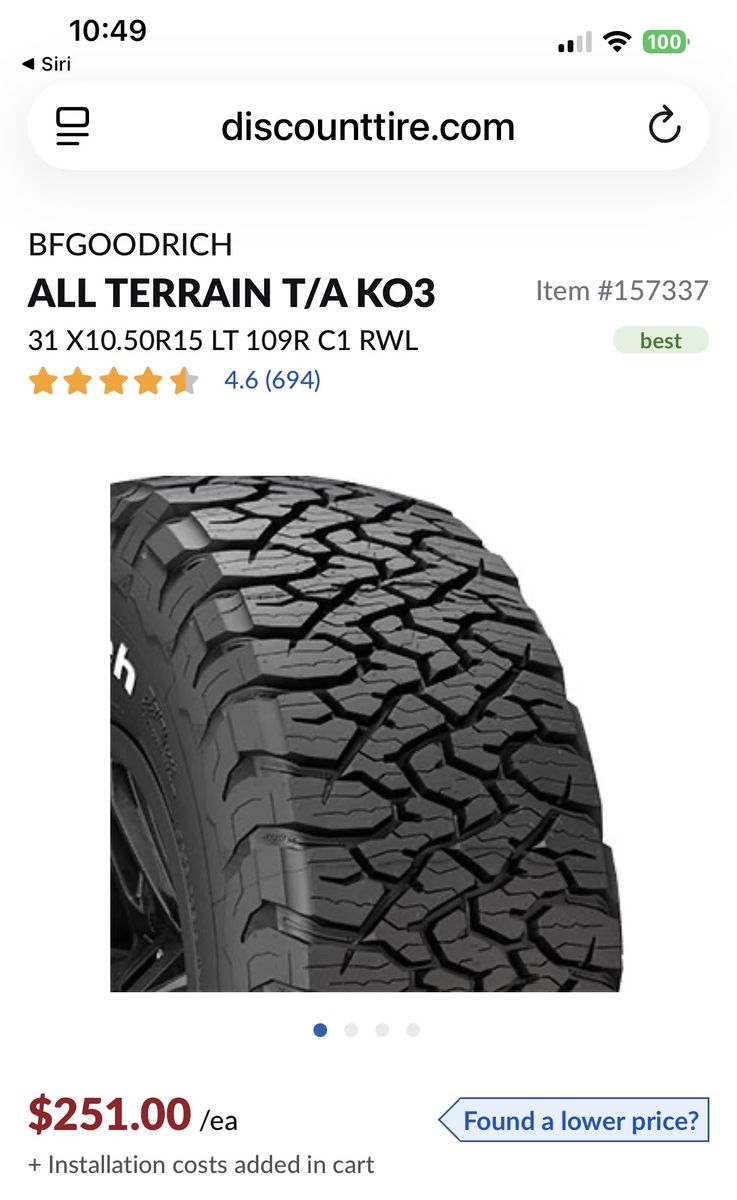This screenshot has width=737, height=1200.
Task: Select the first image carousel dot
Action: pos(320,1030)
